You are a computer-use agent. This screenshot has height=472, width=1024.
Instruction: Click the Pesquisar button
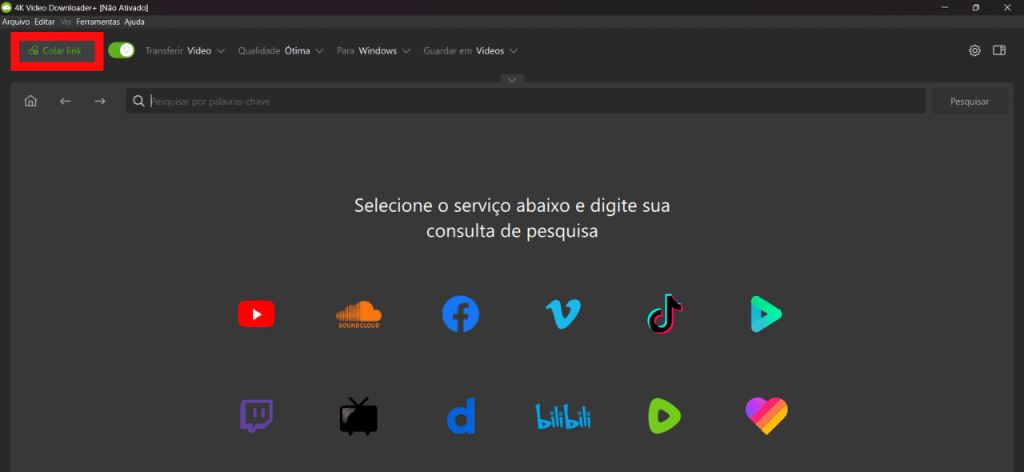coord(969,101)
